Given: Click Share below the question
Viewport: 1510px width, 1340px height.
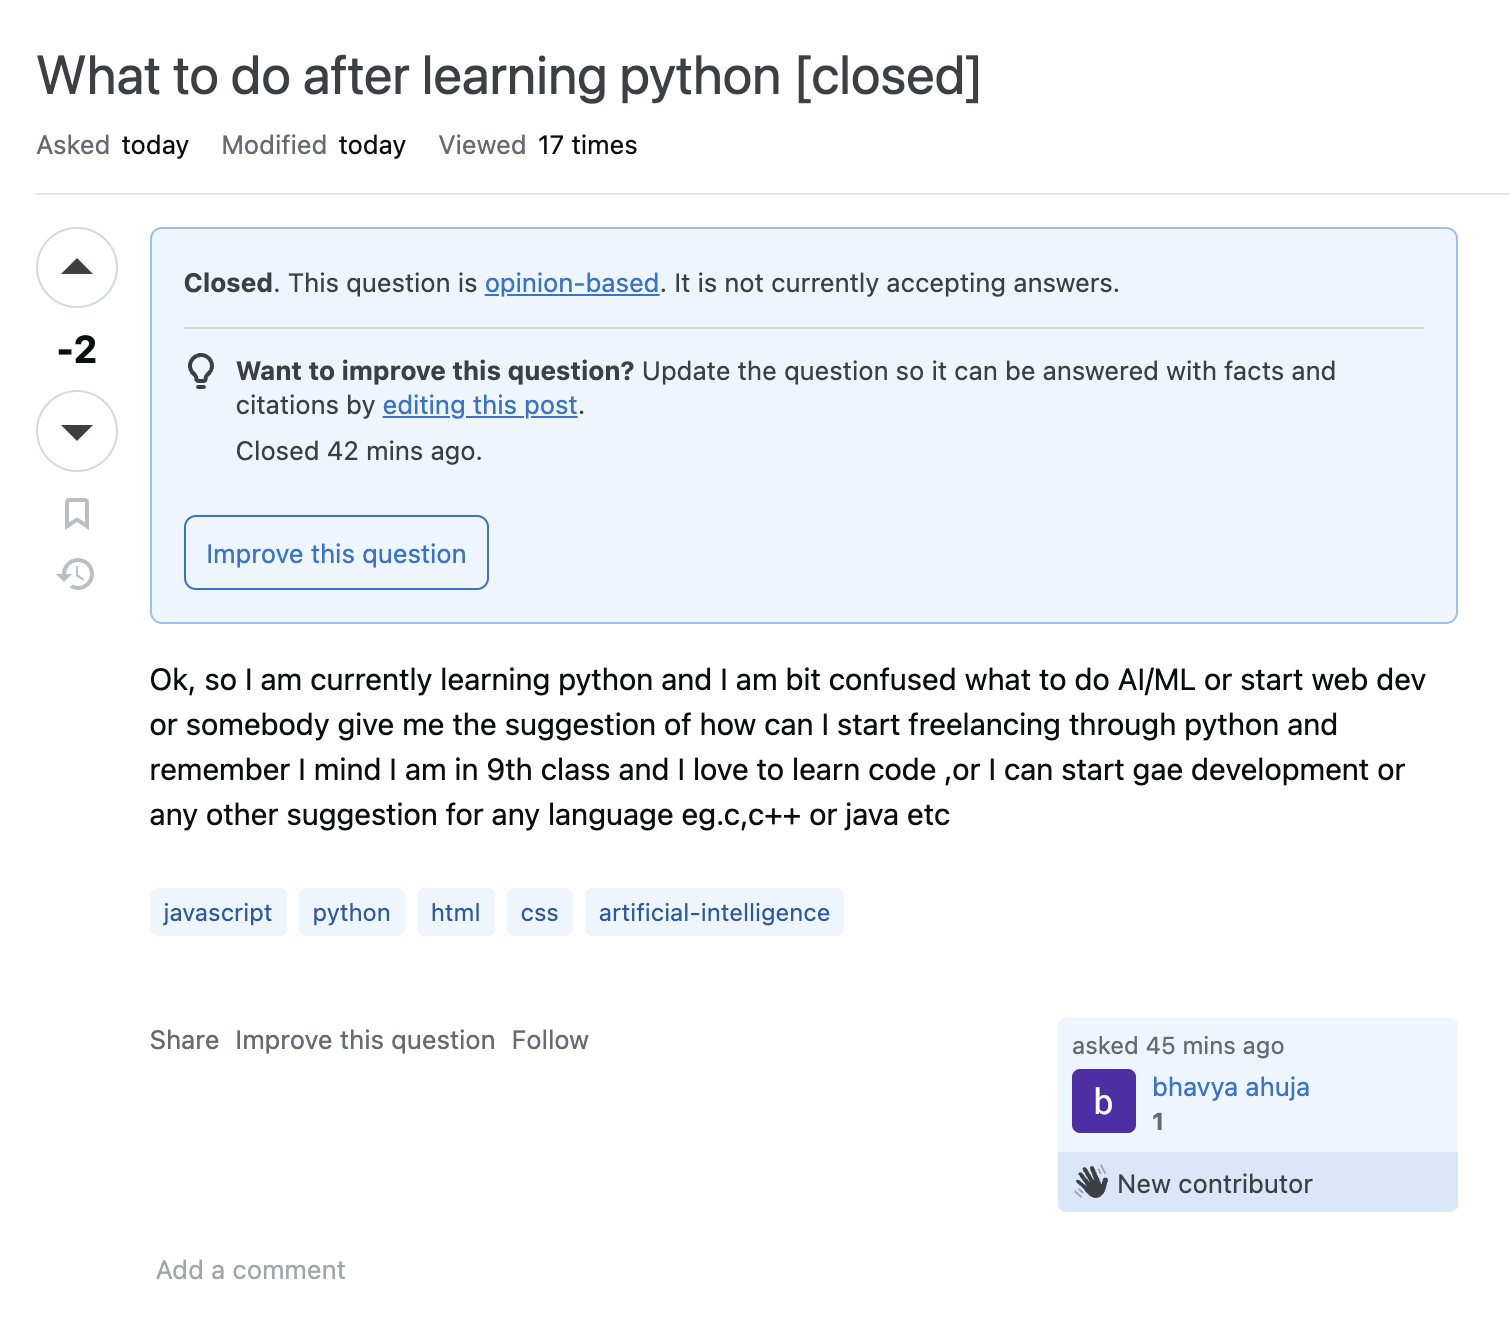Looking at the screenshot, I should [x=184, y=1040].
